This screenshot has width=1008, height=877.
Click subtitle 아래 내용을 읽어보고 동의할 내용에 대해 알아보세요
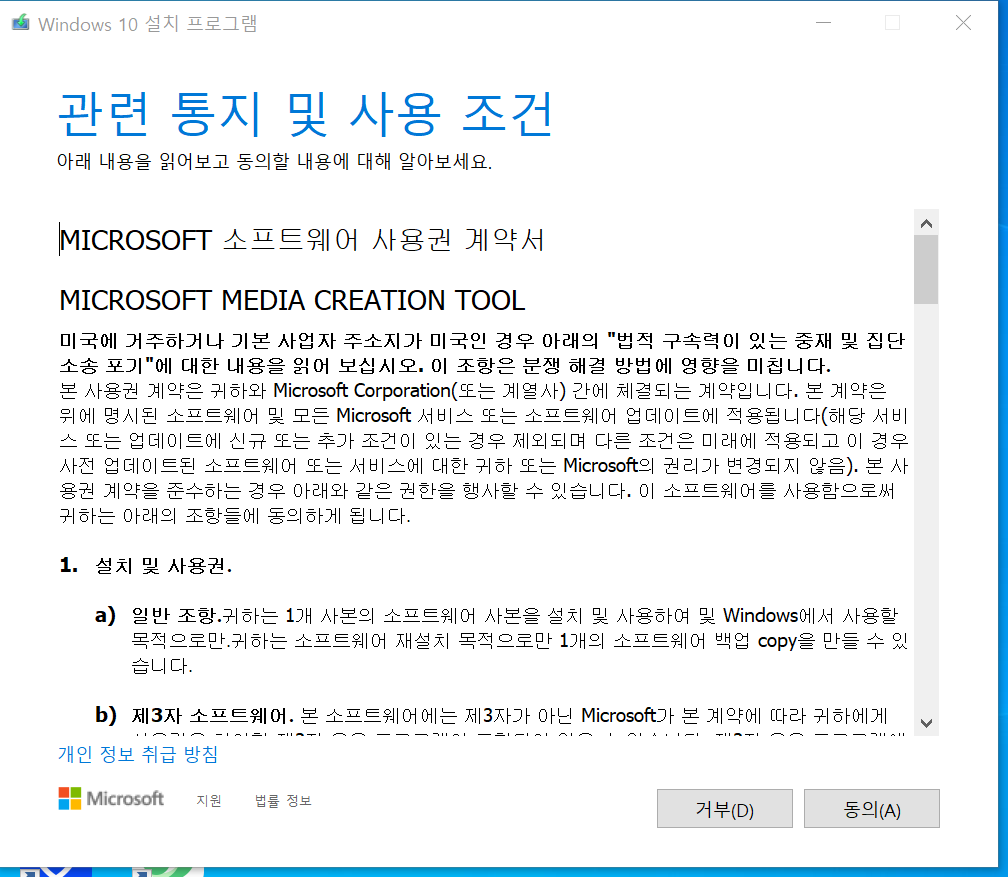[274, 161]
